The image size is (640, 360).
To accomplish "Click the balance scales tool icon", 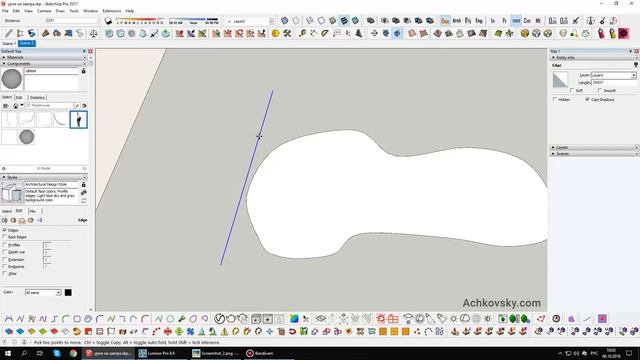I will pyautogui.click(x=94, y=33).
